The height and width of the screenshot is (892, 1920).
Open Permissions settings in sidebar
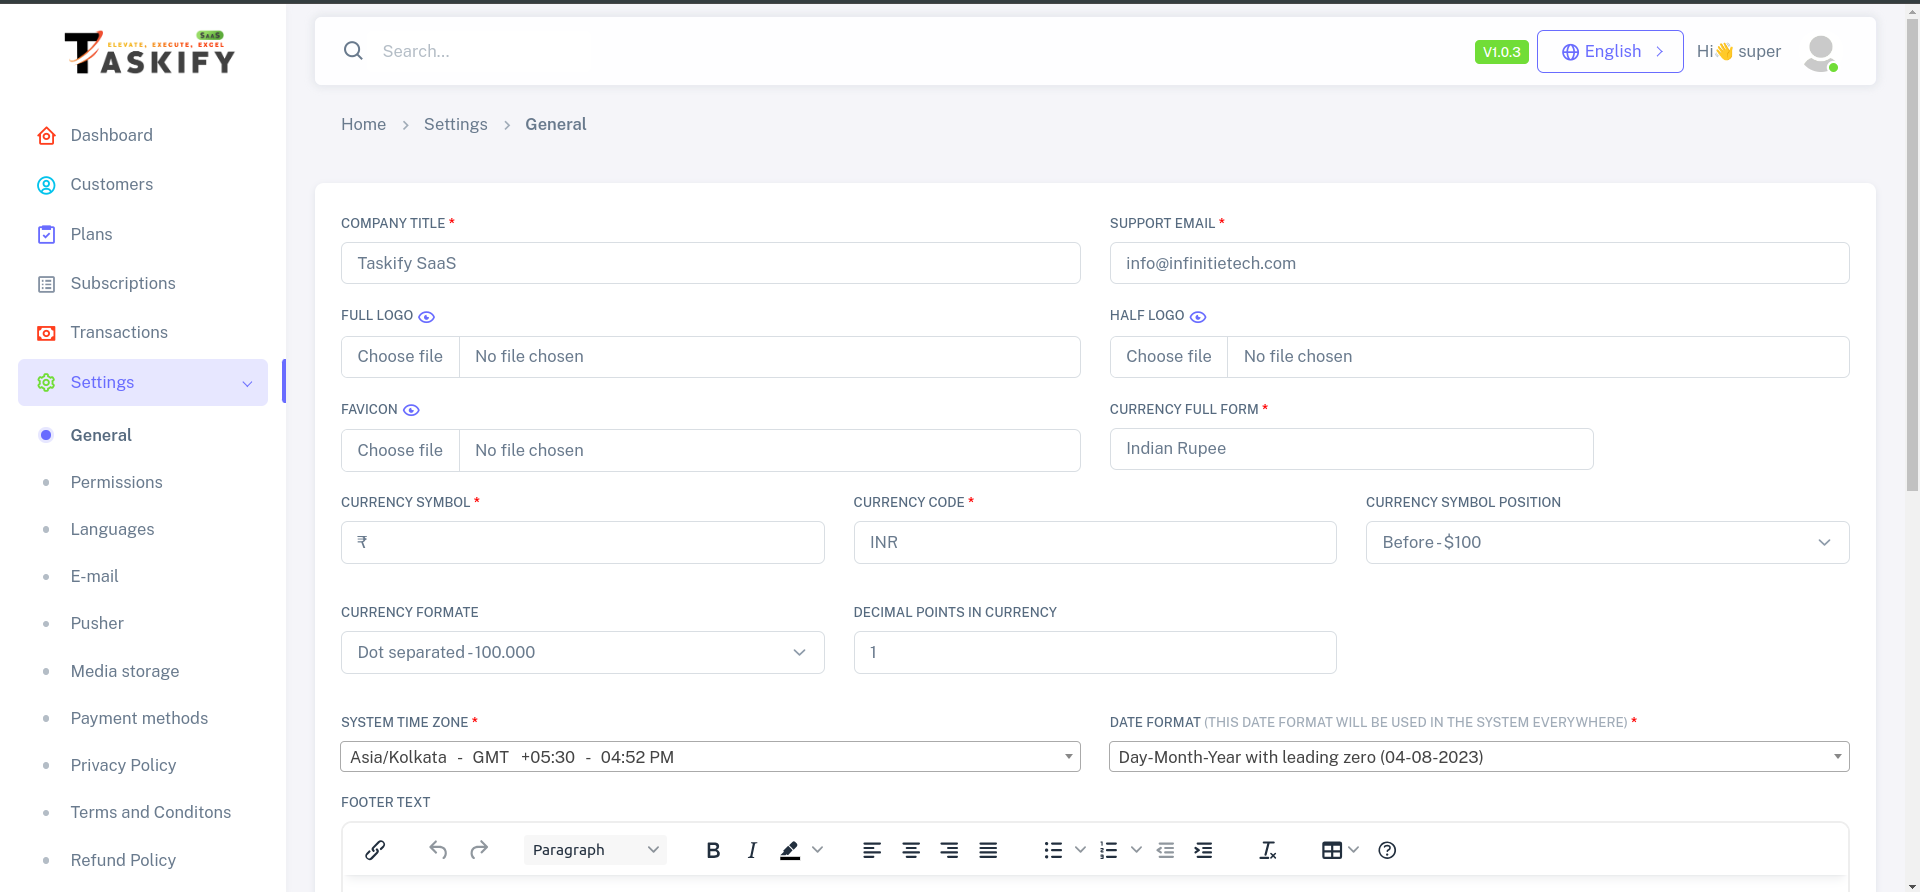coord(116,482)
